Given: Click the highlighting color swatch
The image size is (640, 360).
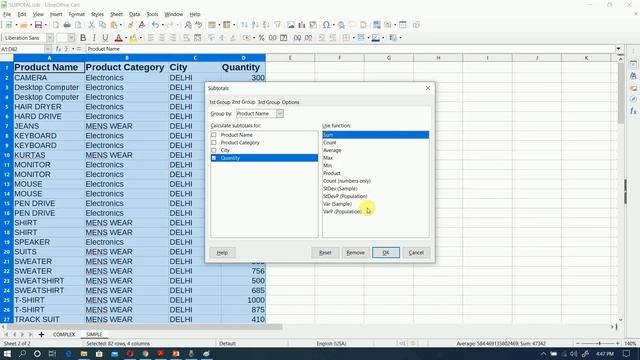Looking at the screenshot, I should coord(133,38).
